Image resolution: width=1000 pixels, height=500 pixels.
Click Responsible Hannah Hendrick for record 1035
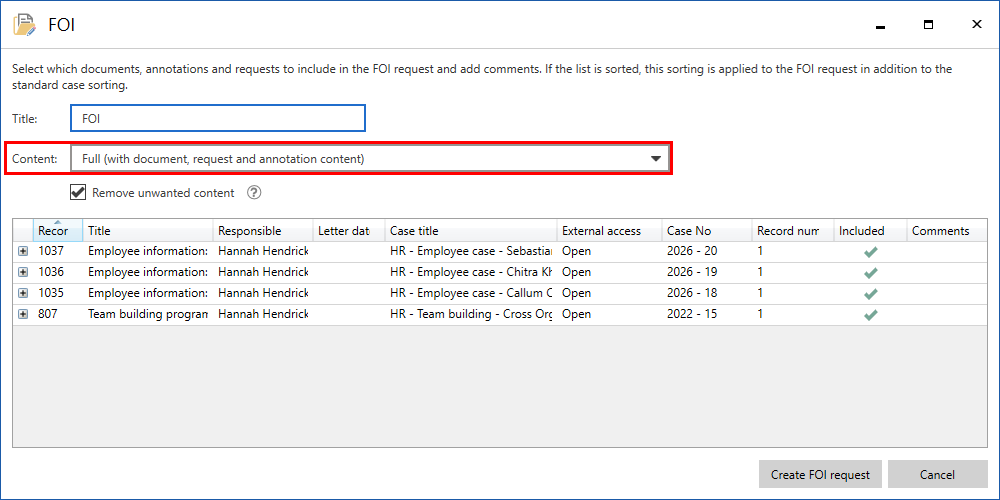coord(263,293)
